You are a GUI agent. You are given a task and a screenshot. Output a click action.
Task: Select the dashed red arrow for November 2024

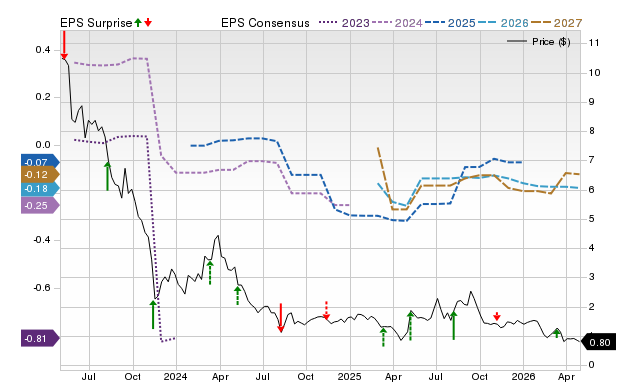pos(326,310)
